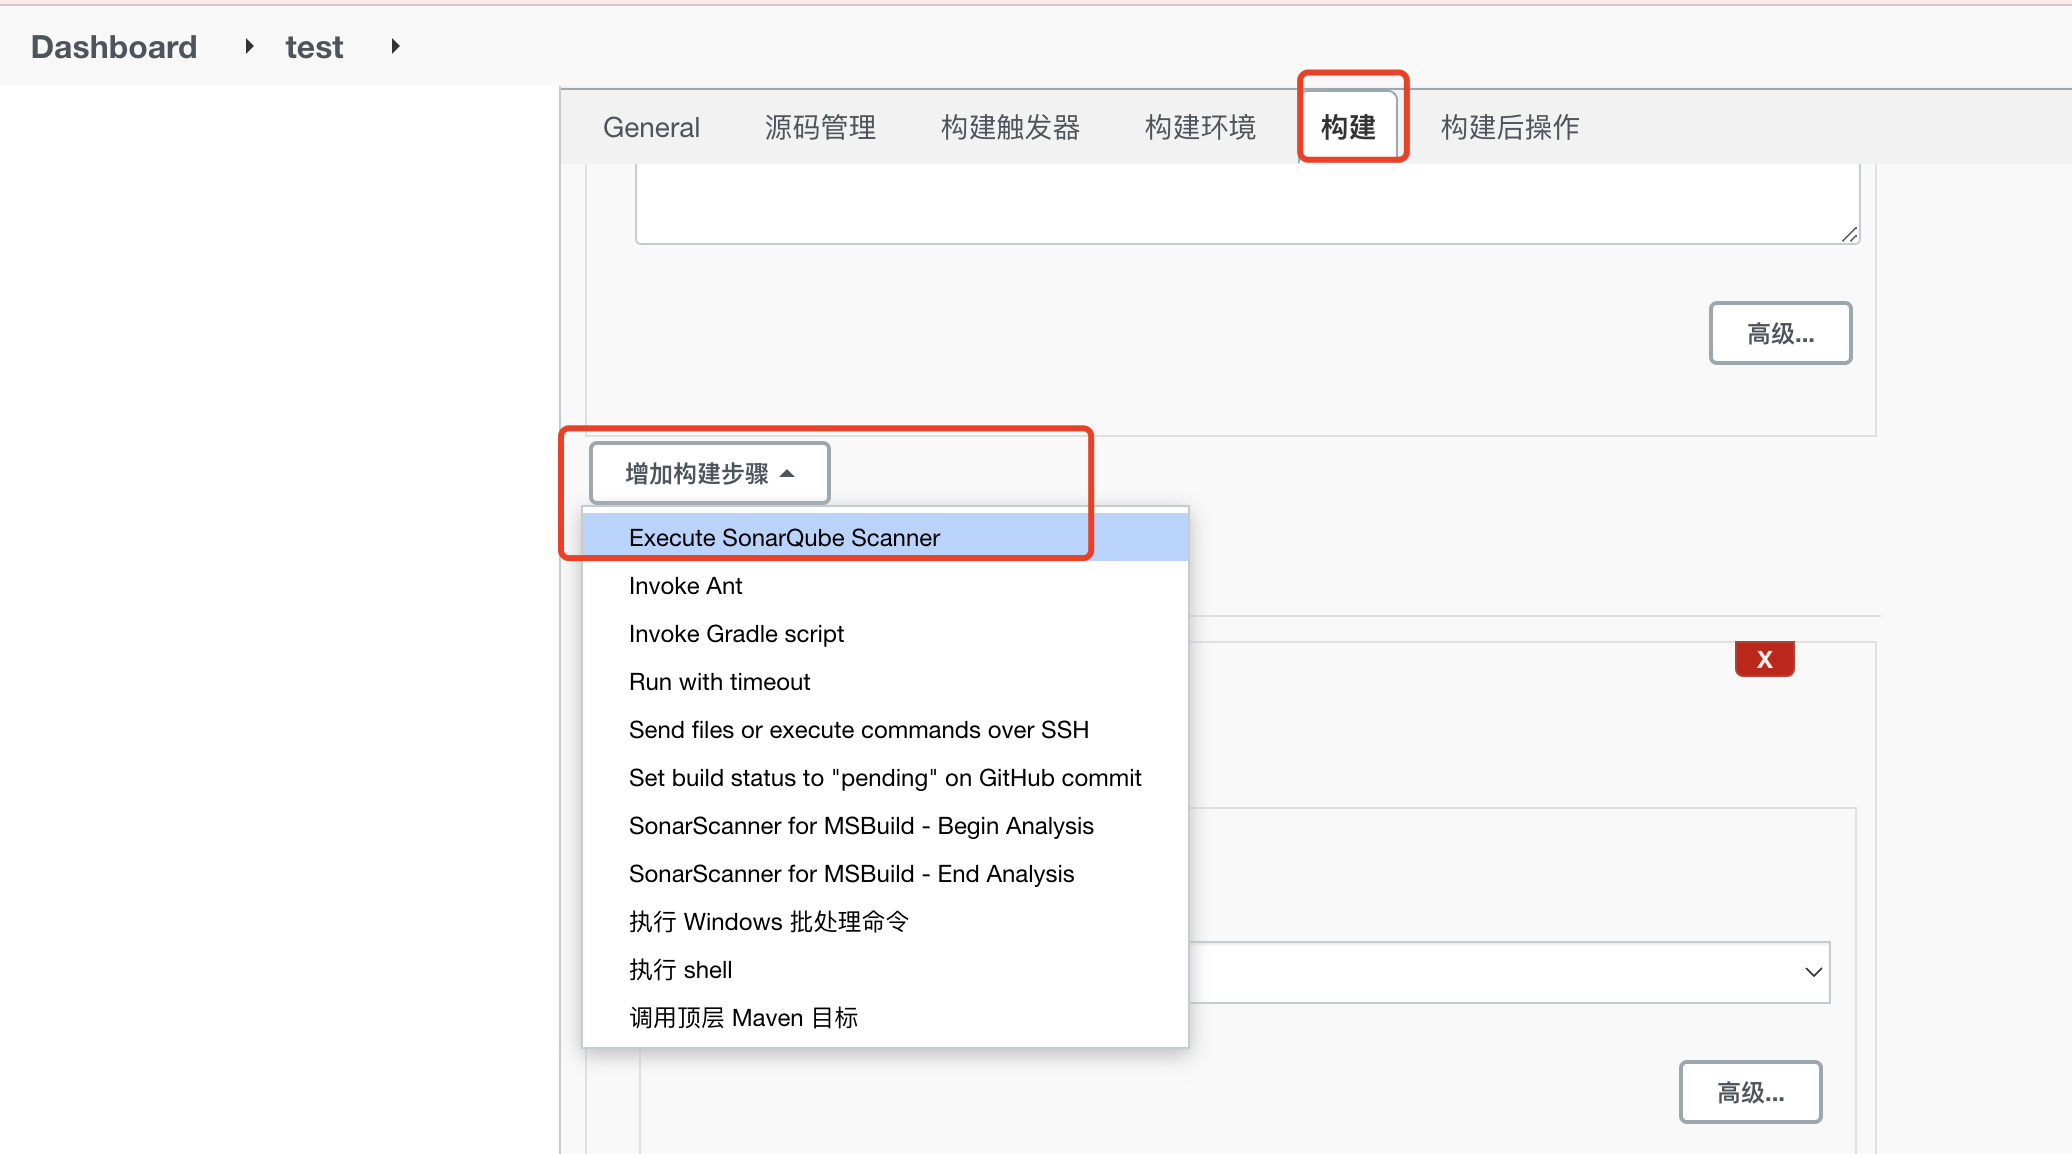Click textarea resize handle corner
This screenshot has width=2072, height=1154.
pos(1849,234)
